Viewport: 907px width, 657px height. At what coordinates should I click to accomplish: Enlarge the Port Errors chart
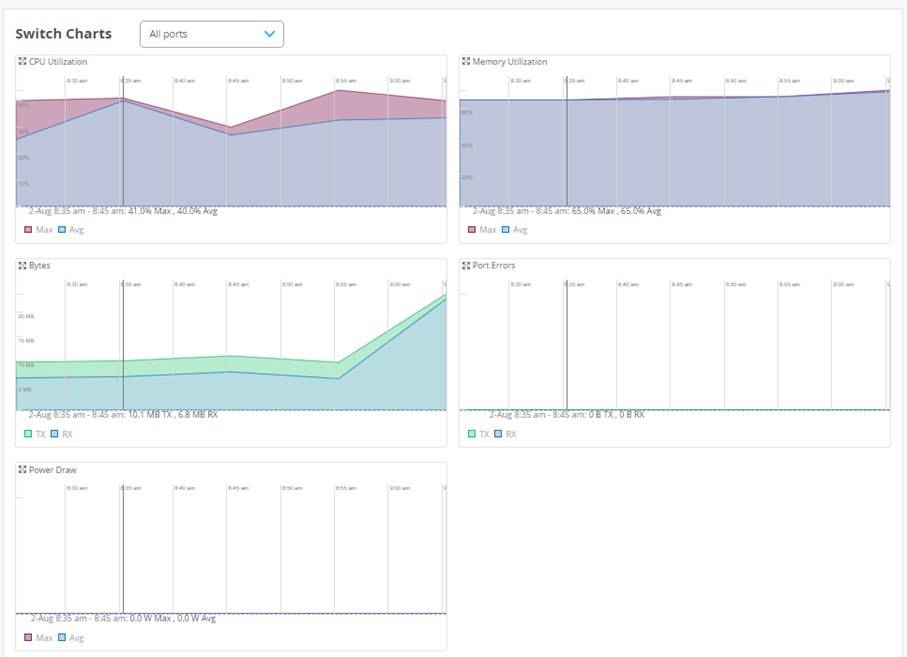(x=465, y=266)
